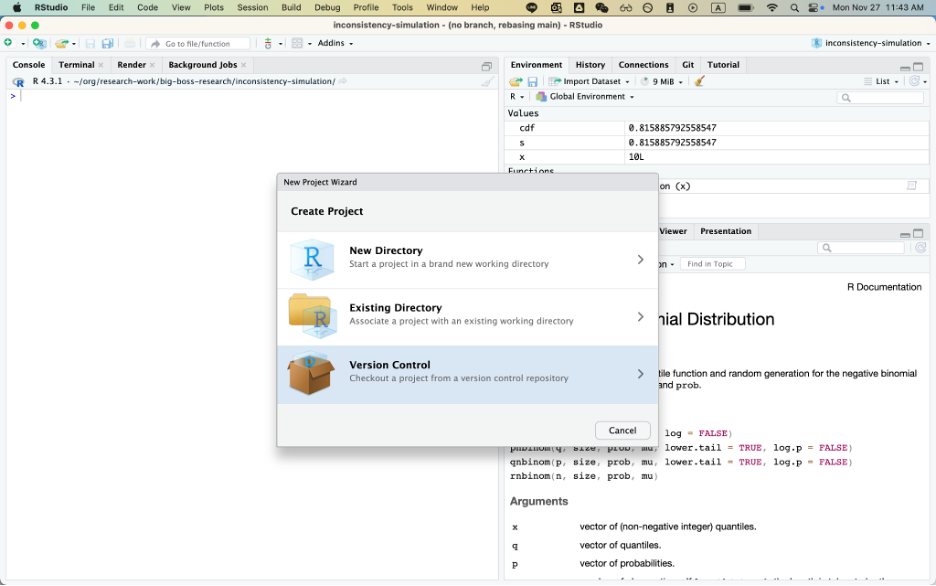Switch to the Tutorial tab
936x586 pixels.
(x=723, y=65)
